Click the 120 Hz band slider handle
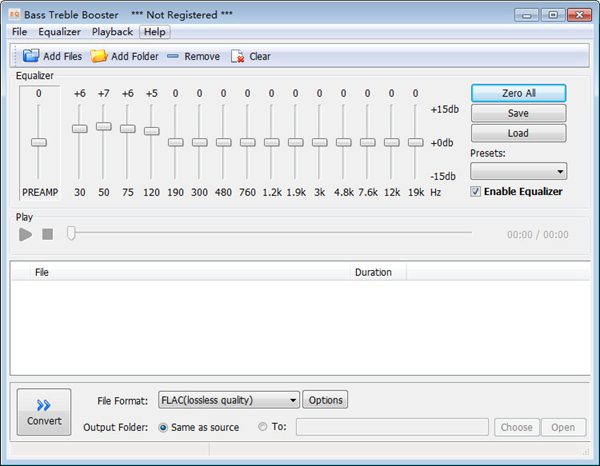This screenshot has height=466, width=600. (x=152, y=131)
